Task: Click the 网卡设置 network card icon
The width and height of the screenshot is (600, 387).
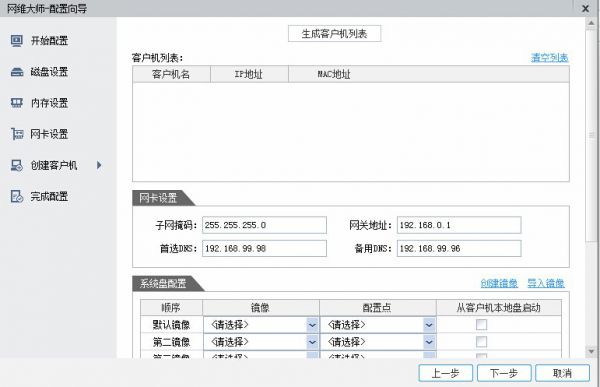Action: pyautogui.click(x=16, y=134)
